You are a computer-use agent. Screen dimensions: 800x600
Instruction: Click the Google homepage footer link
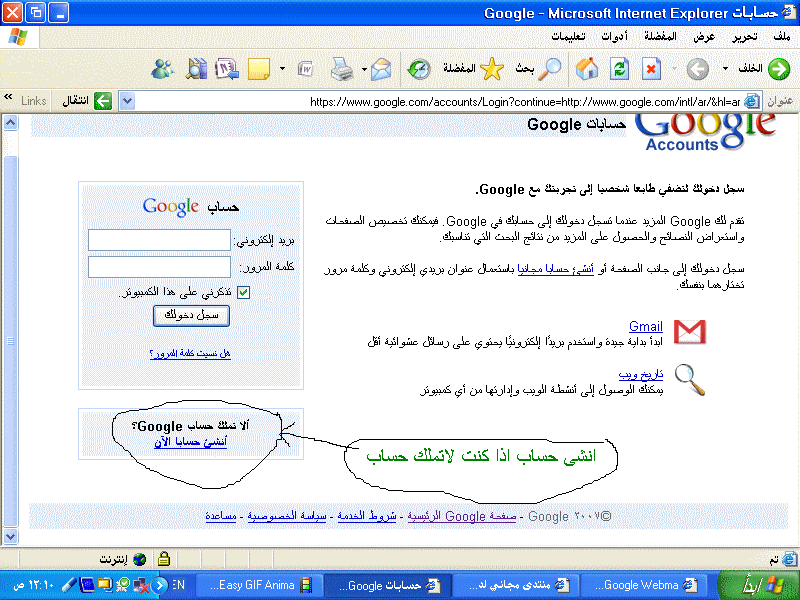(x=461, y=516)
